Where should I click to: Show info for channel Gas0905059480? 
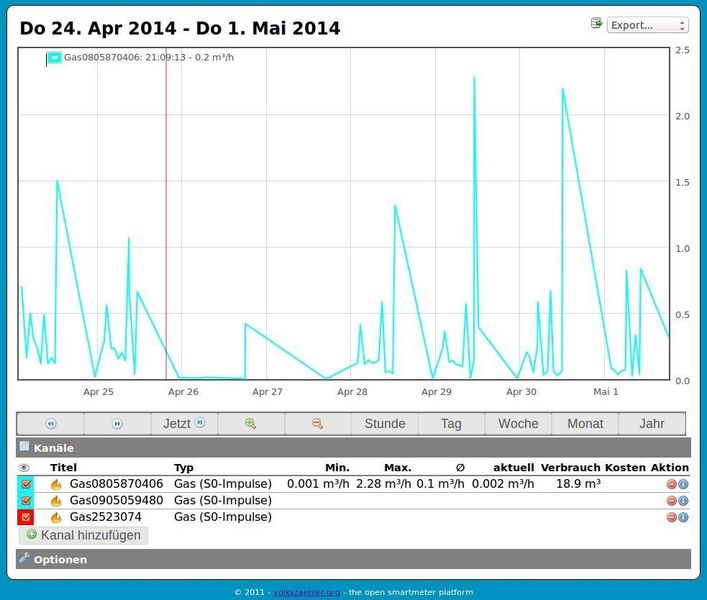point(683,501)
